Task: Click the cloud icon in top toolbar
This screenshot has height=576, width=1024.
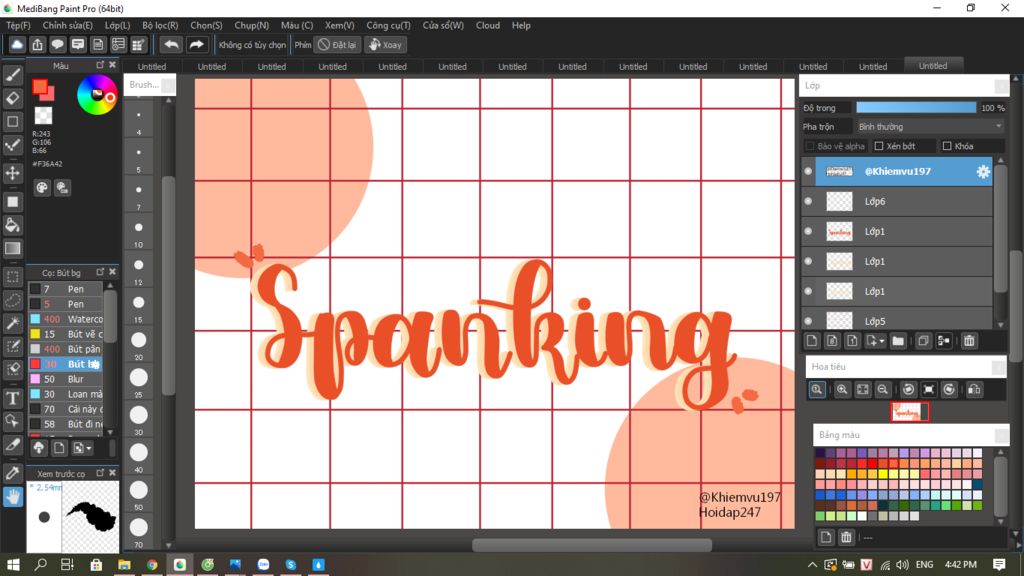Action: [x=17, y=44]
